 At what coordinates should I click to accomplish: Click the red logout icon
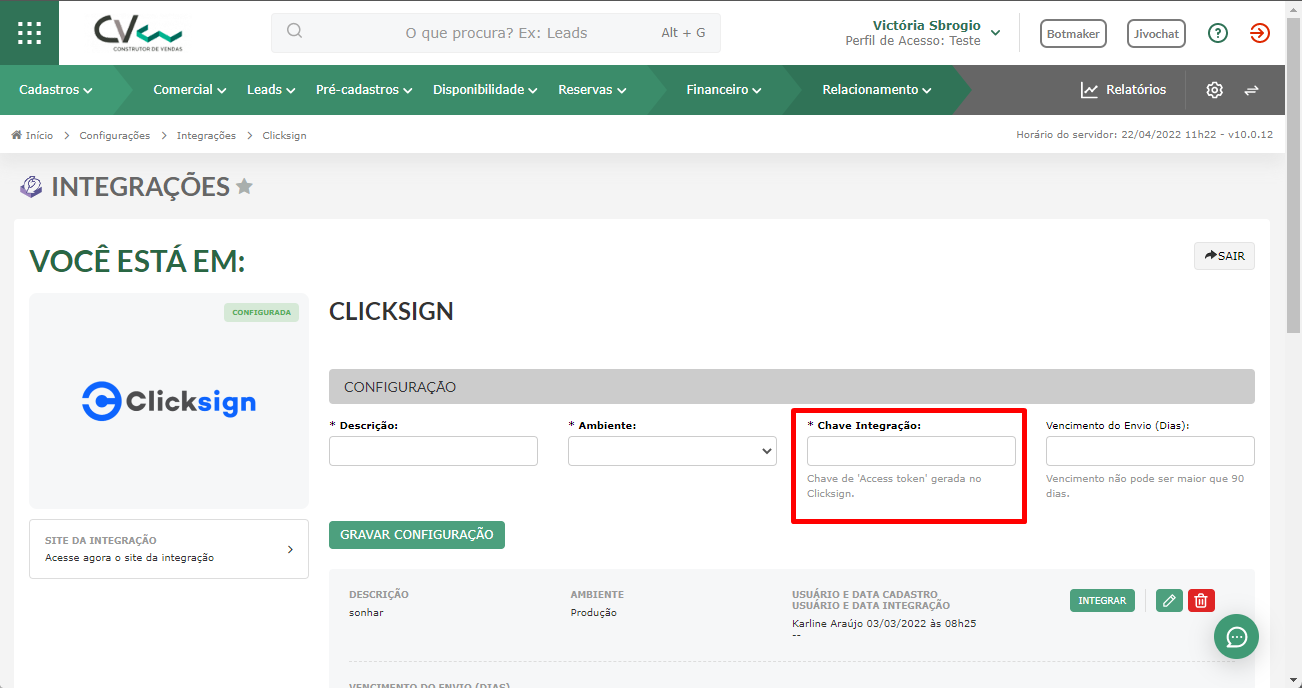pos(1259,33)
